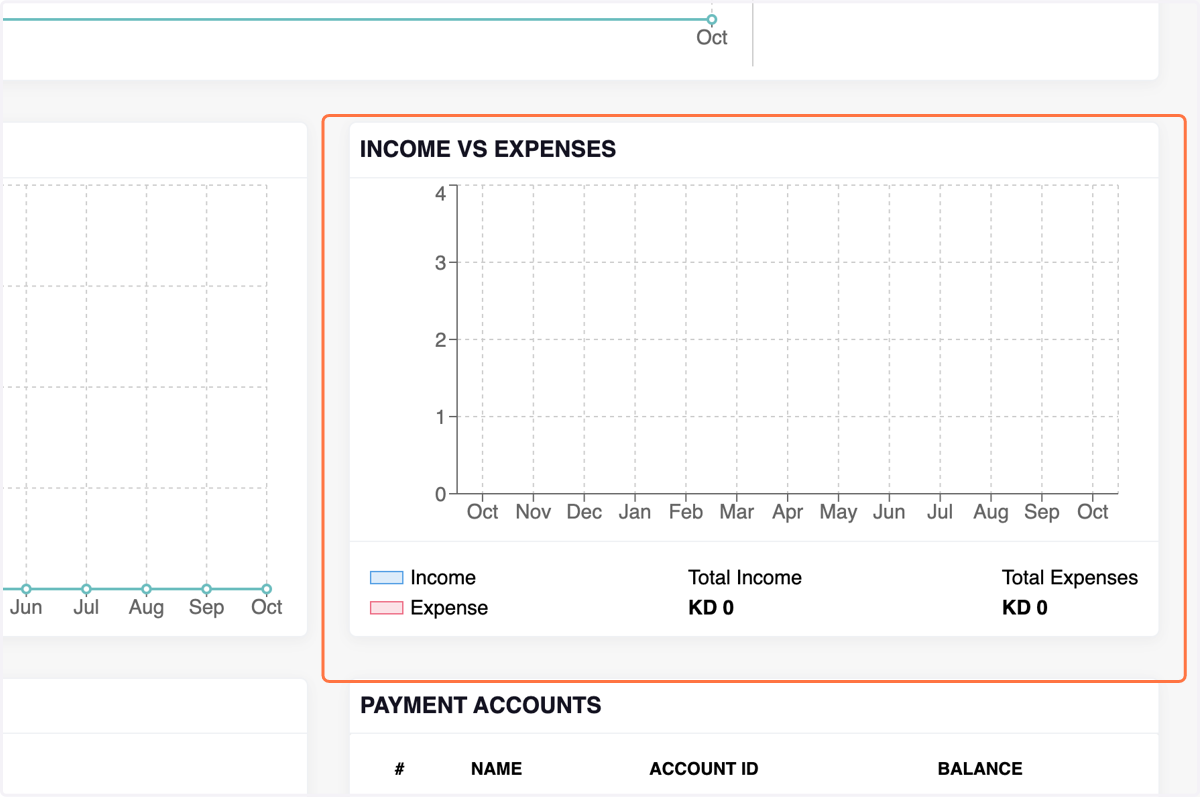Screen dimensions: 1200x797
Task: Toggle the blue Income legend swatch
Action: (386, 578)
